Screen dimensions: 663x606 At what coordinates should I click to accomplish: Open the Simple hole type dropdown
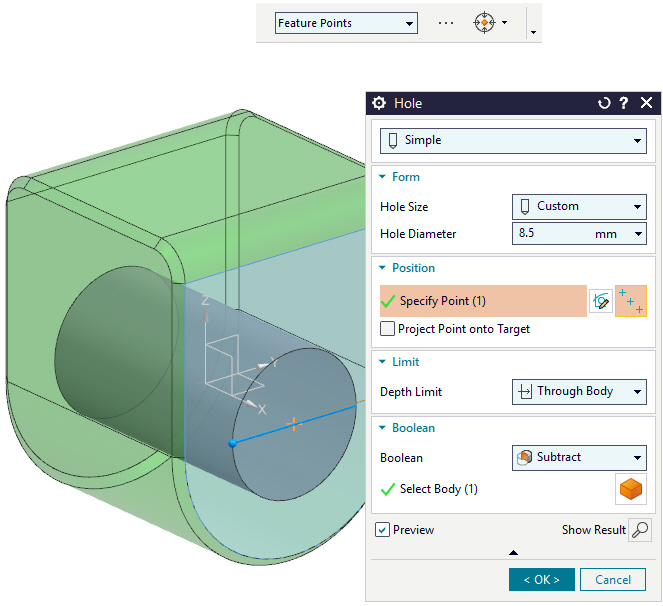click(x=513, y=140)
